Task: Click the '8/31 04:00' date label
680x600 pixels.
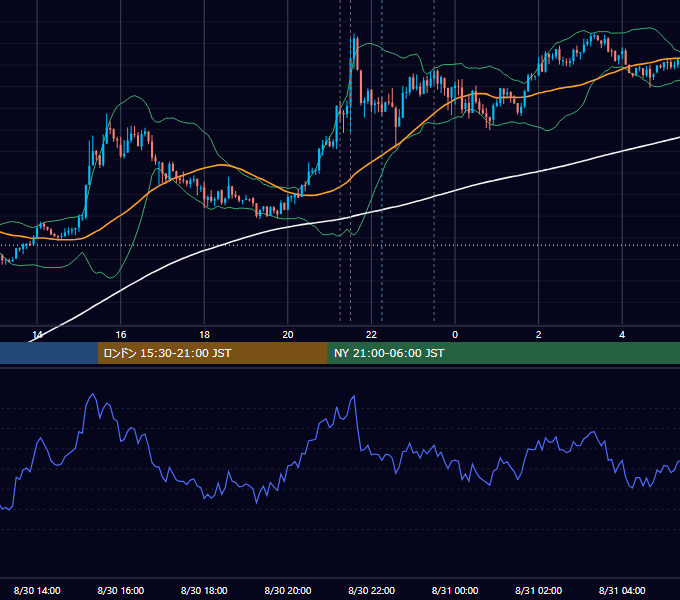Action: (622, 590)
